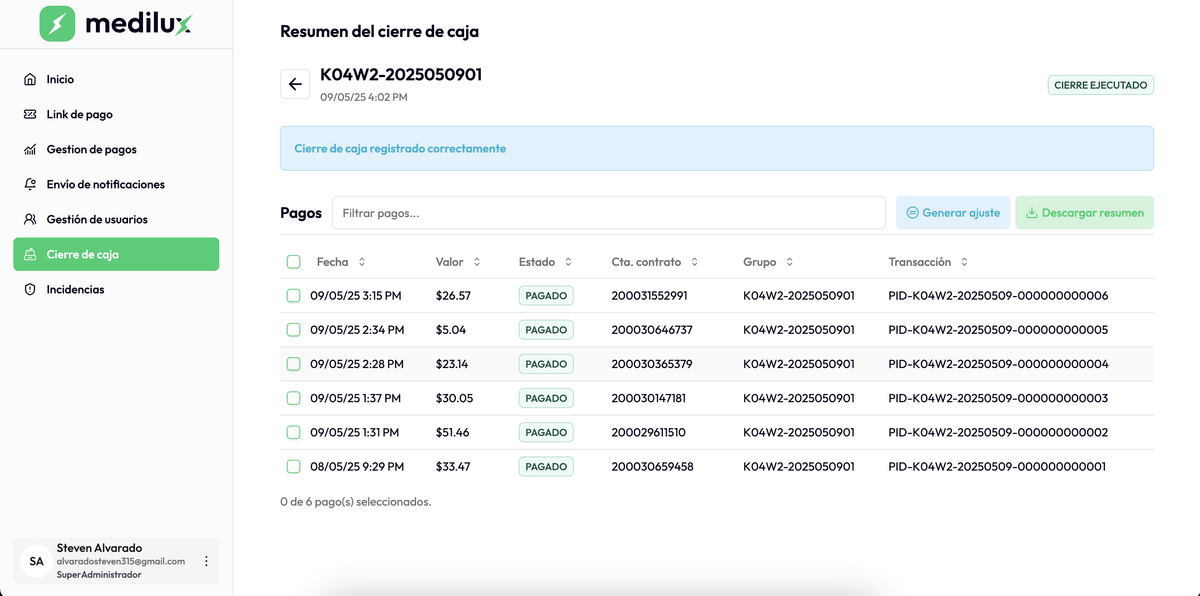The width and height of the screenshot is (1200, 596).
Task: Check the $23.14 payment row checkbox
Action: coord(293,364)
